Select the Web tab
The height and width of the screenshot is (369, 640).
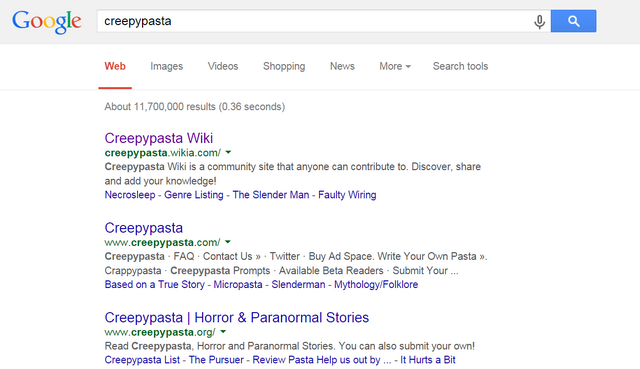[115, 66]
